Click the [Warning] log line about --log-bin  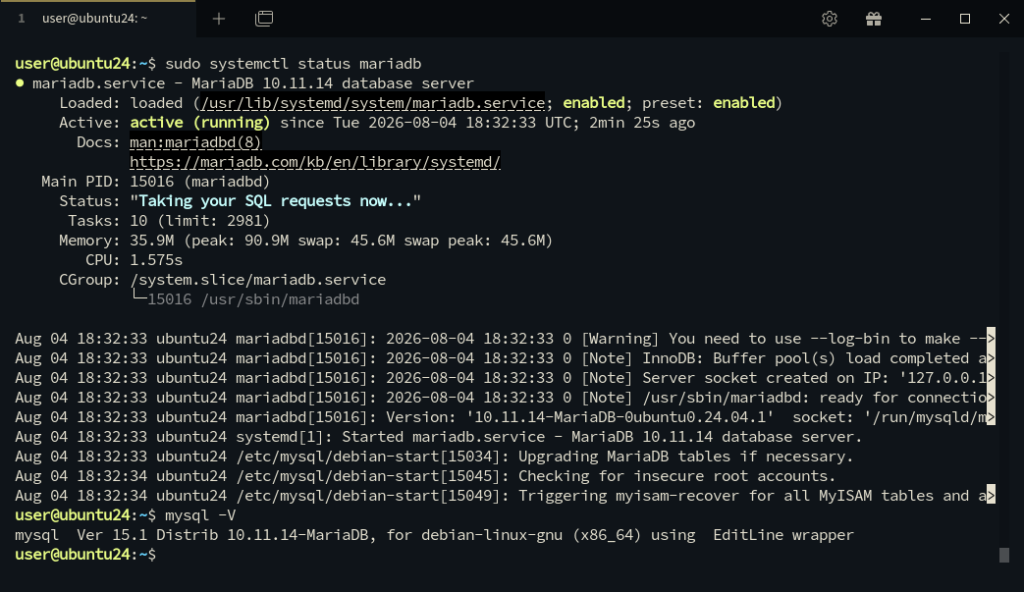coord(504,338)
